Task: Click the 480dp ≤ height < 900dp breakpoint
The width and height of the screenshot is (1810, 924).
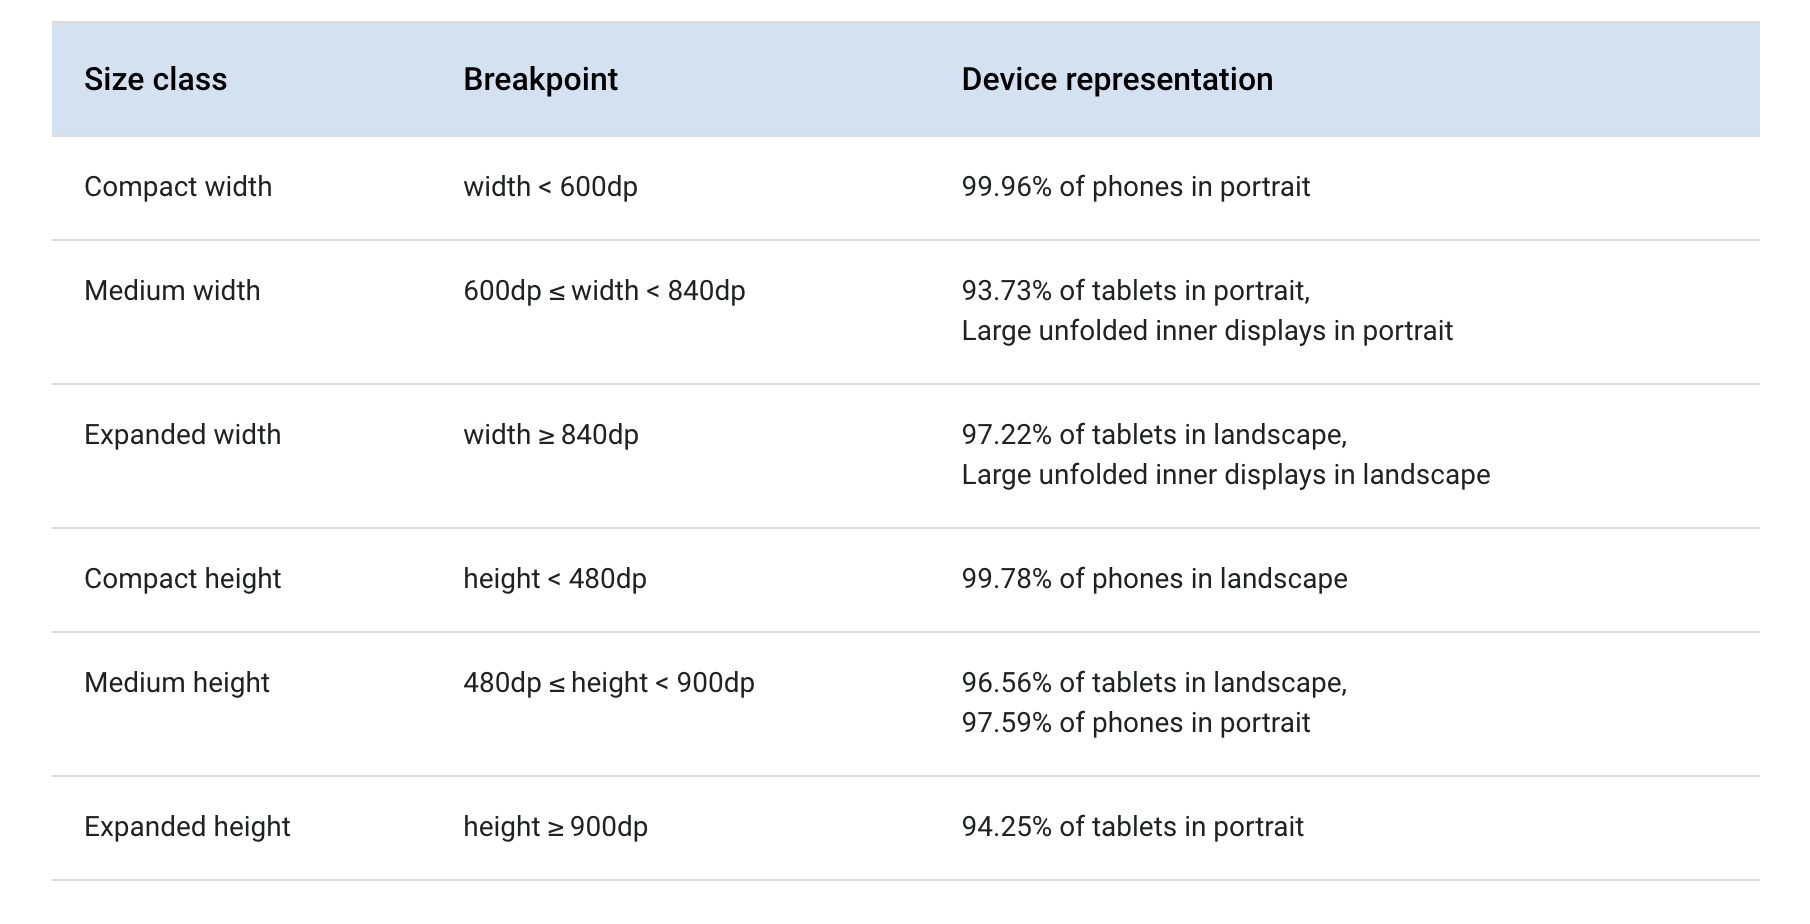Action: point(608,683)
